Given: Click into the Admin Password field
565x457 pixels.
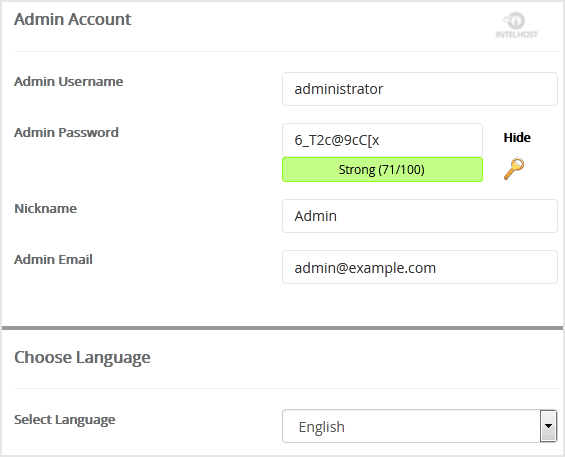Looking at the screenshot, I should tap(382, 140).
